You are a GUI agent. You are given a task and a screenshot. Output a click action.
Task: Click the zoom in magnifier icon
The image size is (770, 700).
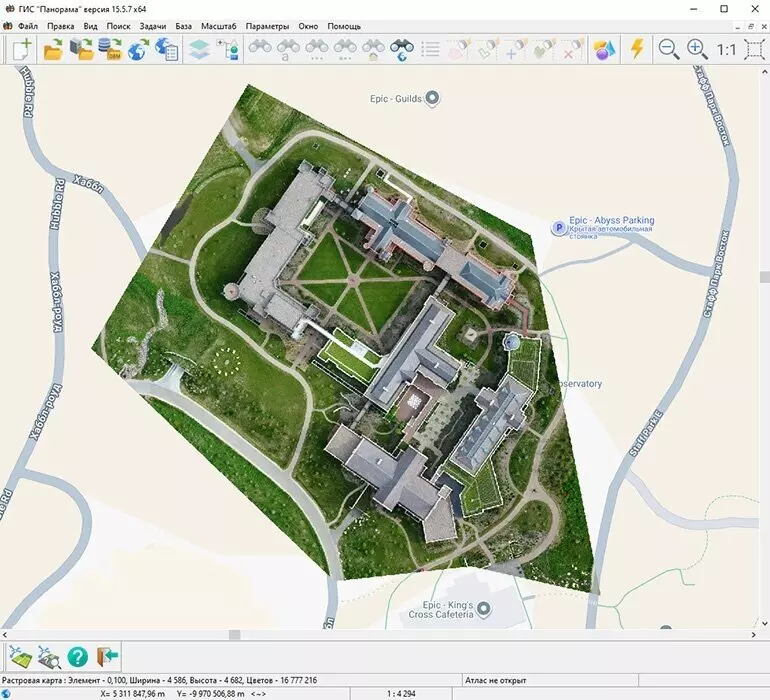click(697, 49)
